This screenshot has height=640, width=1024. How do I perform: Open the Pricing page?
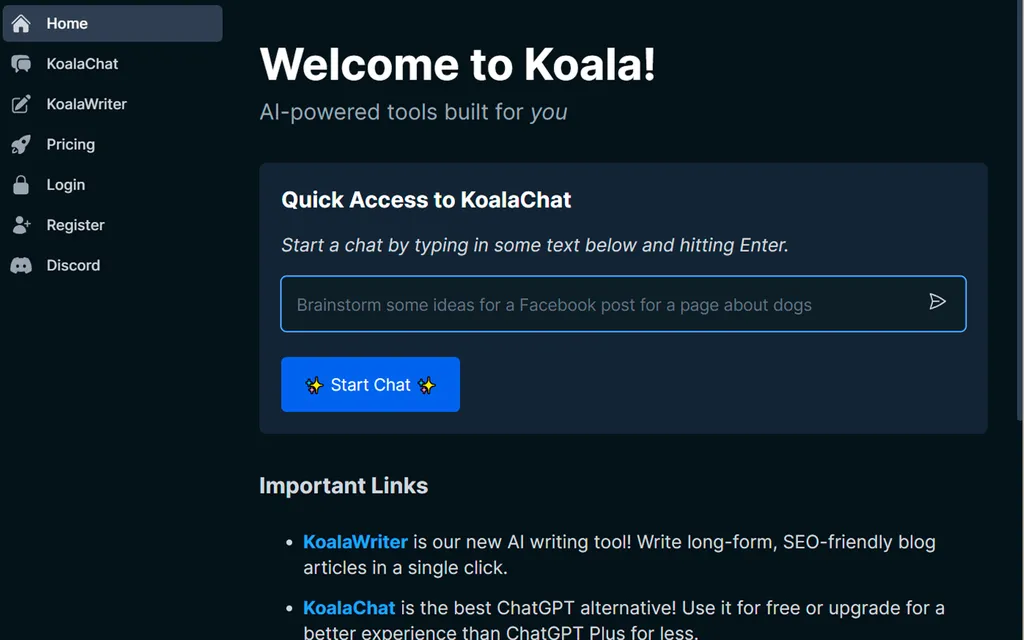(70, 144)
